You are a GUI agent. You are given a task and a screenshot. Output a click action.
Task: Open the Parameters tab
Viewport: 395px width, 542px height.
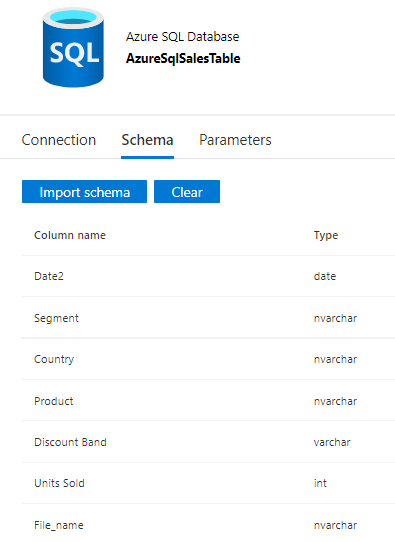235,140
